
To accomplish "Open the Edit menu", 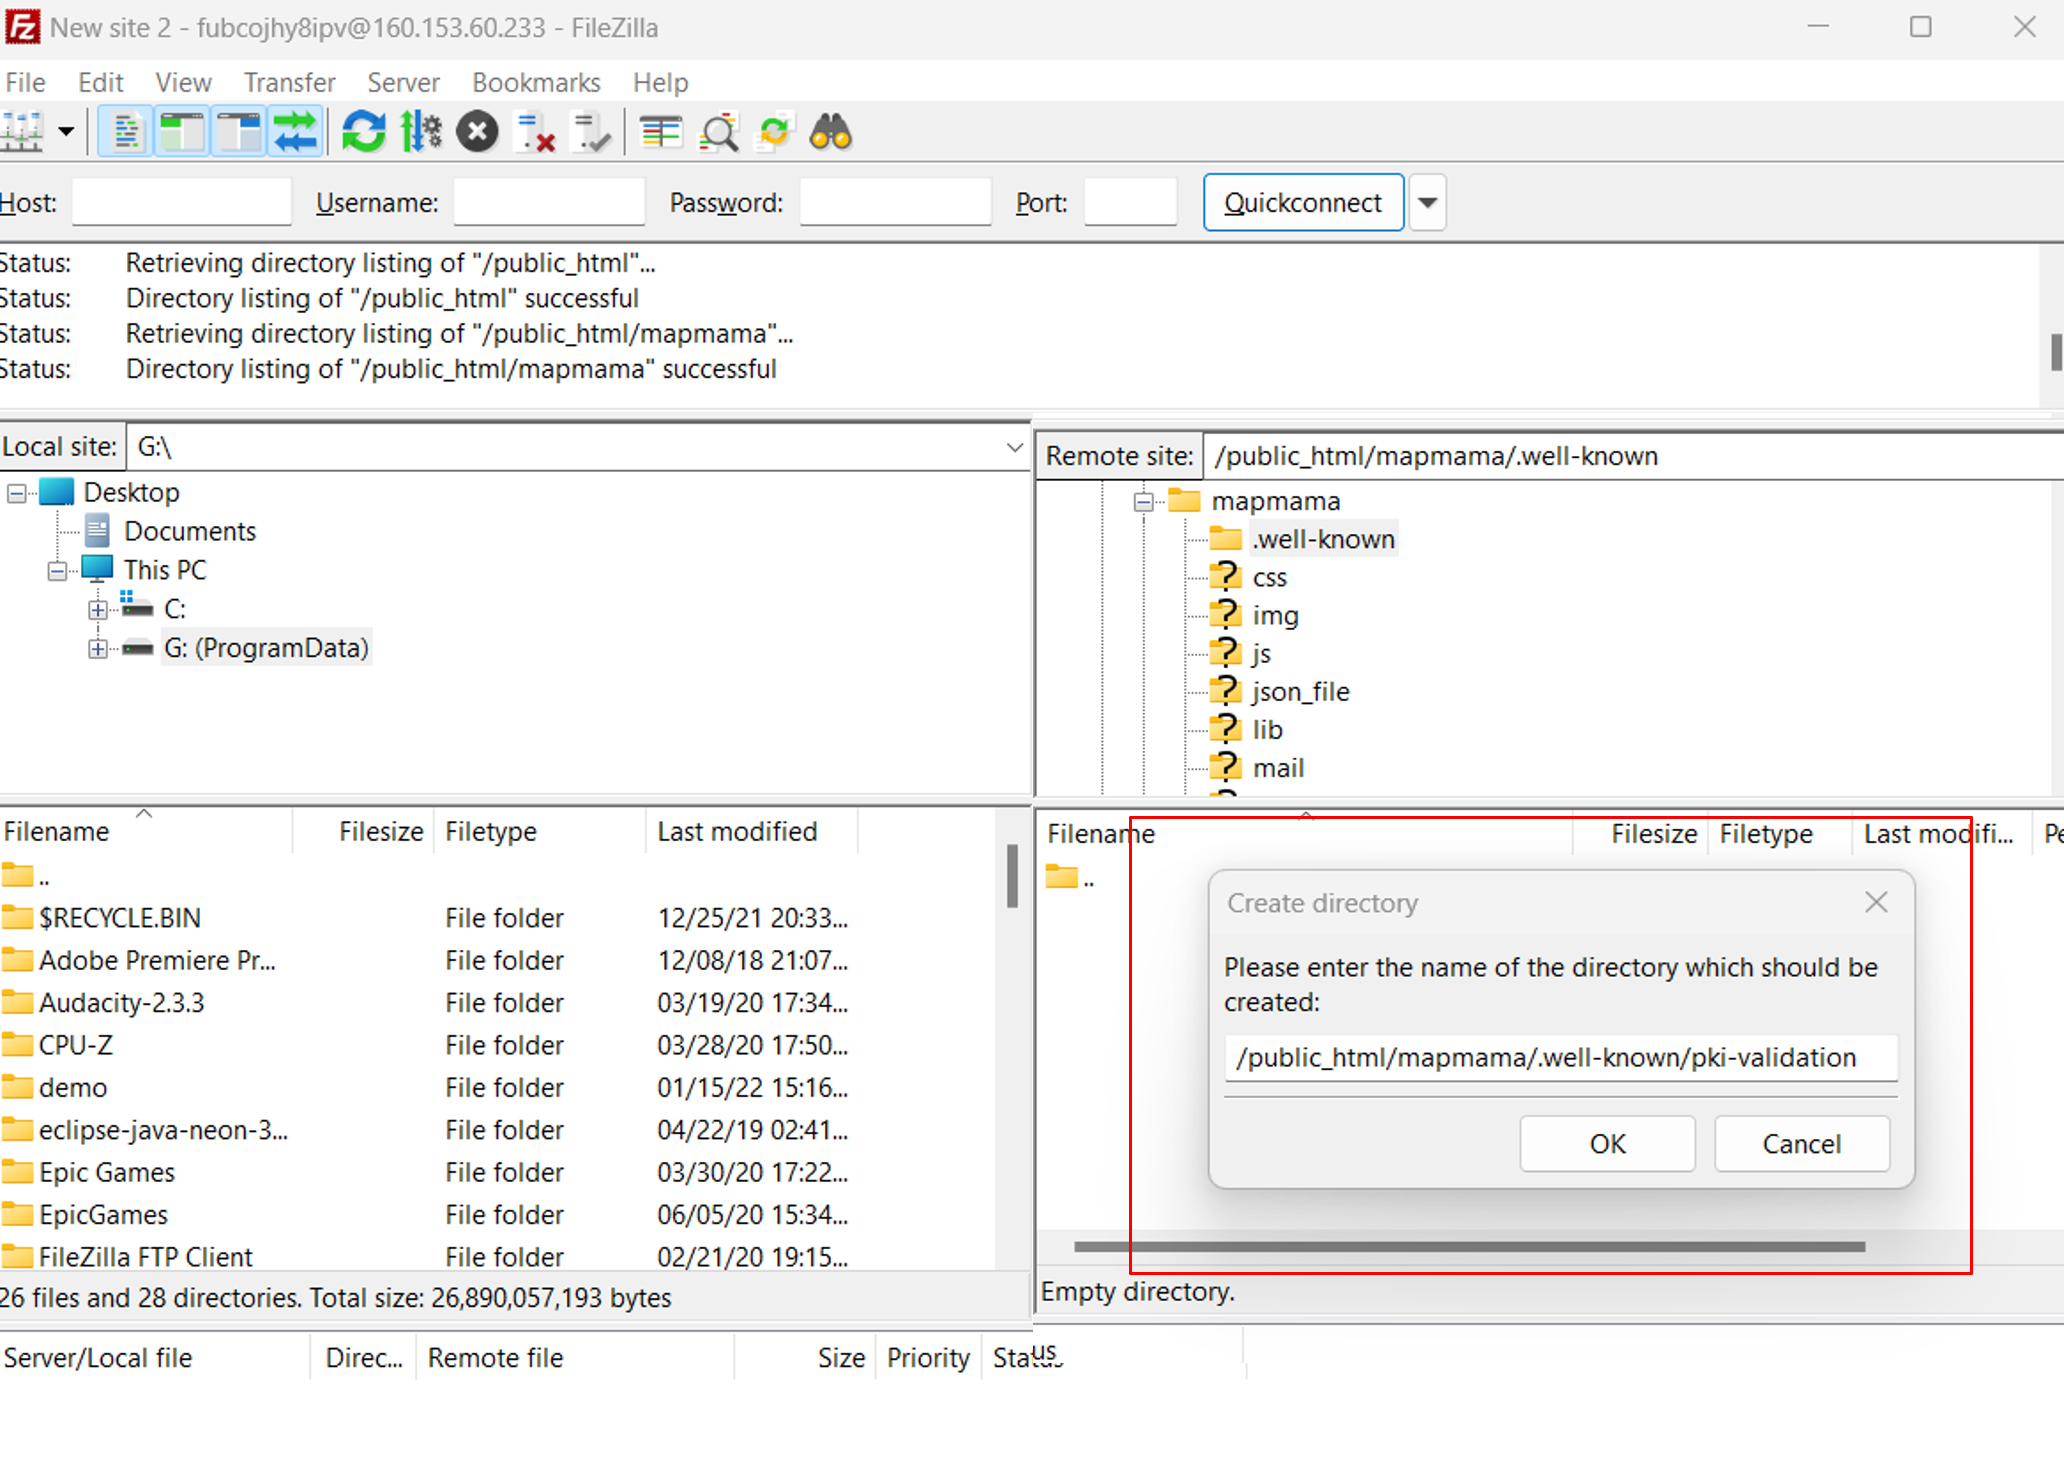I will click(100, 82).
